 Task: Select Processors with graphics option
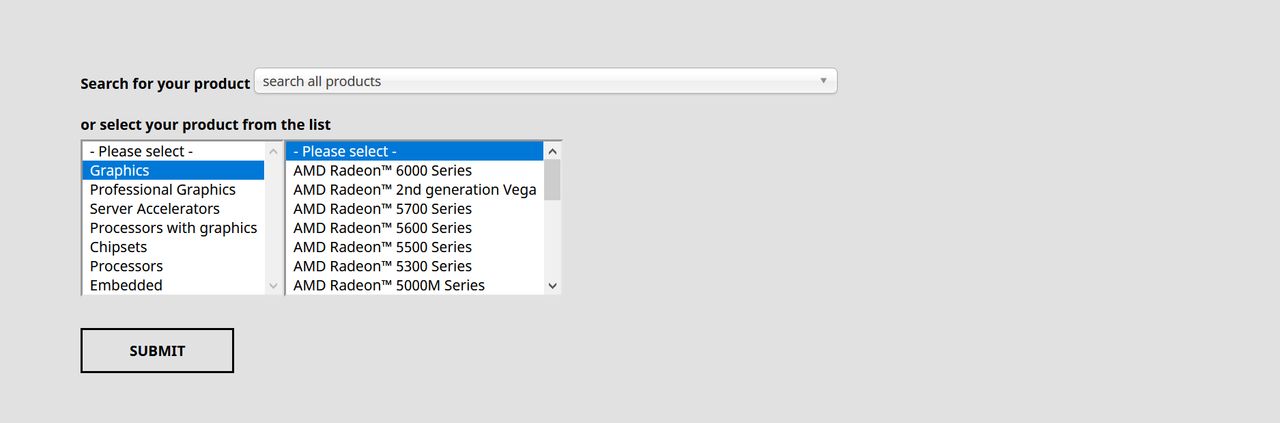[173, 228]
